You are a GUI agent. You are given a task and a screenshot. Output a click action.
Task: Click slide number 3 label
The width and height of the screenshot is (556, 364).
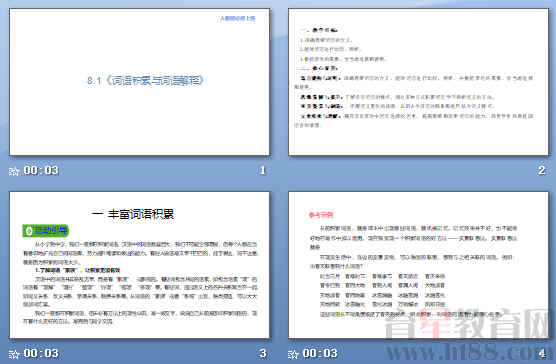click(x=262, y=353)
